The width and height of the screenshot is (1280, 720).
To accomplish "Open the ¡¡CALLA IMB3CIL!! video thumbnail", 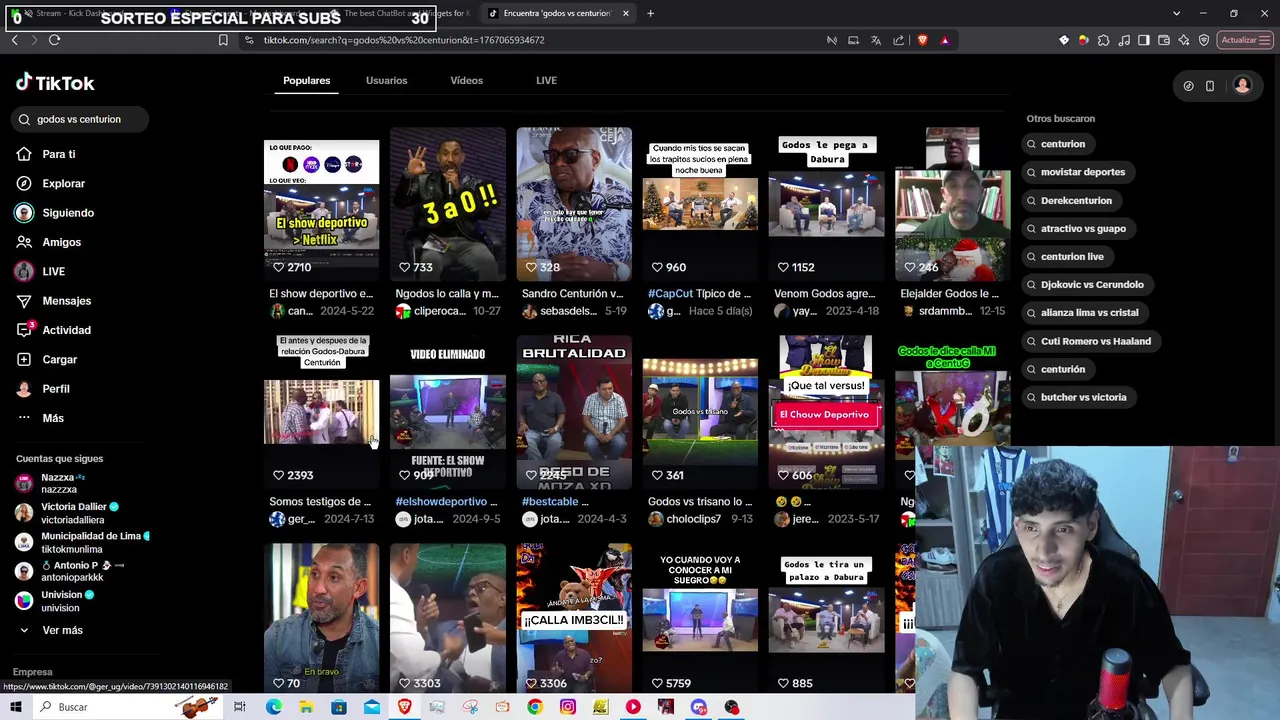I will (574, 619).
